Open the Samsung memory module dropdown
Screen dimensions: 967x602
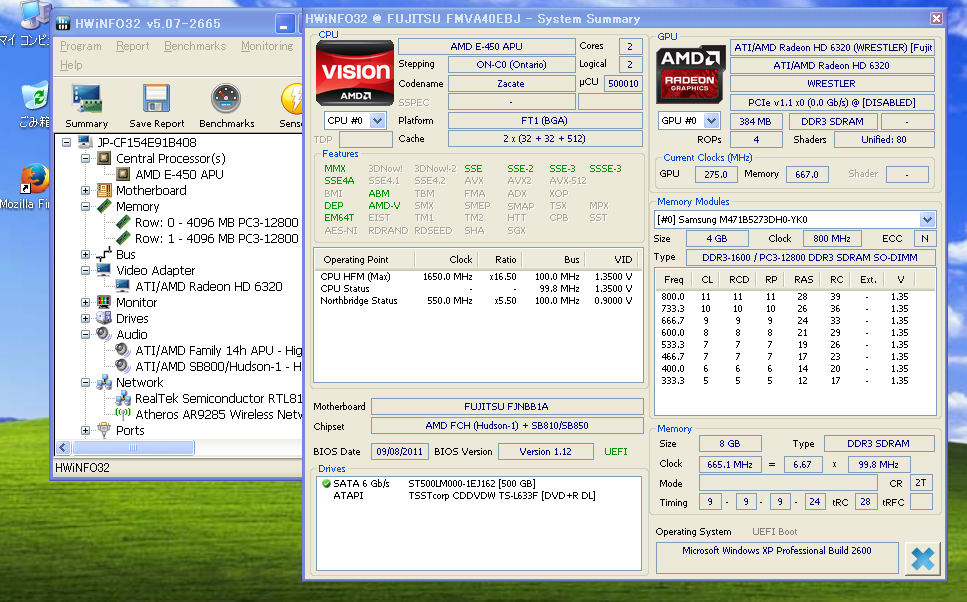coord(927,220)
